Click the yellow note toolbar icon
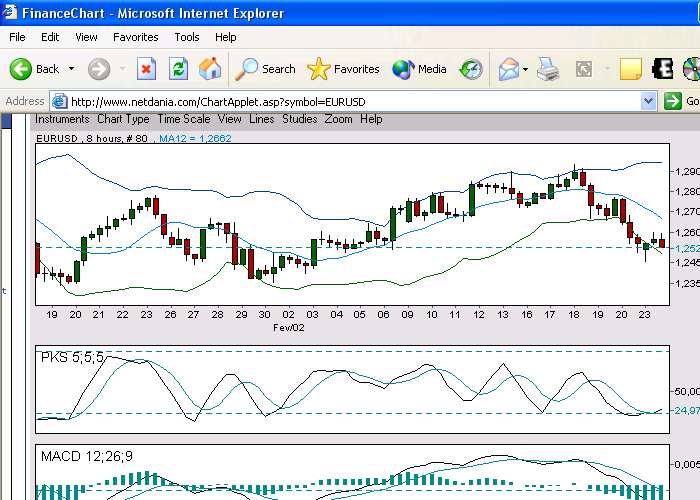This screenshot has height=500, width=700. tap(631, 69)
